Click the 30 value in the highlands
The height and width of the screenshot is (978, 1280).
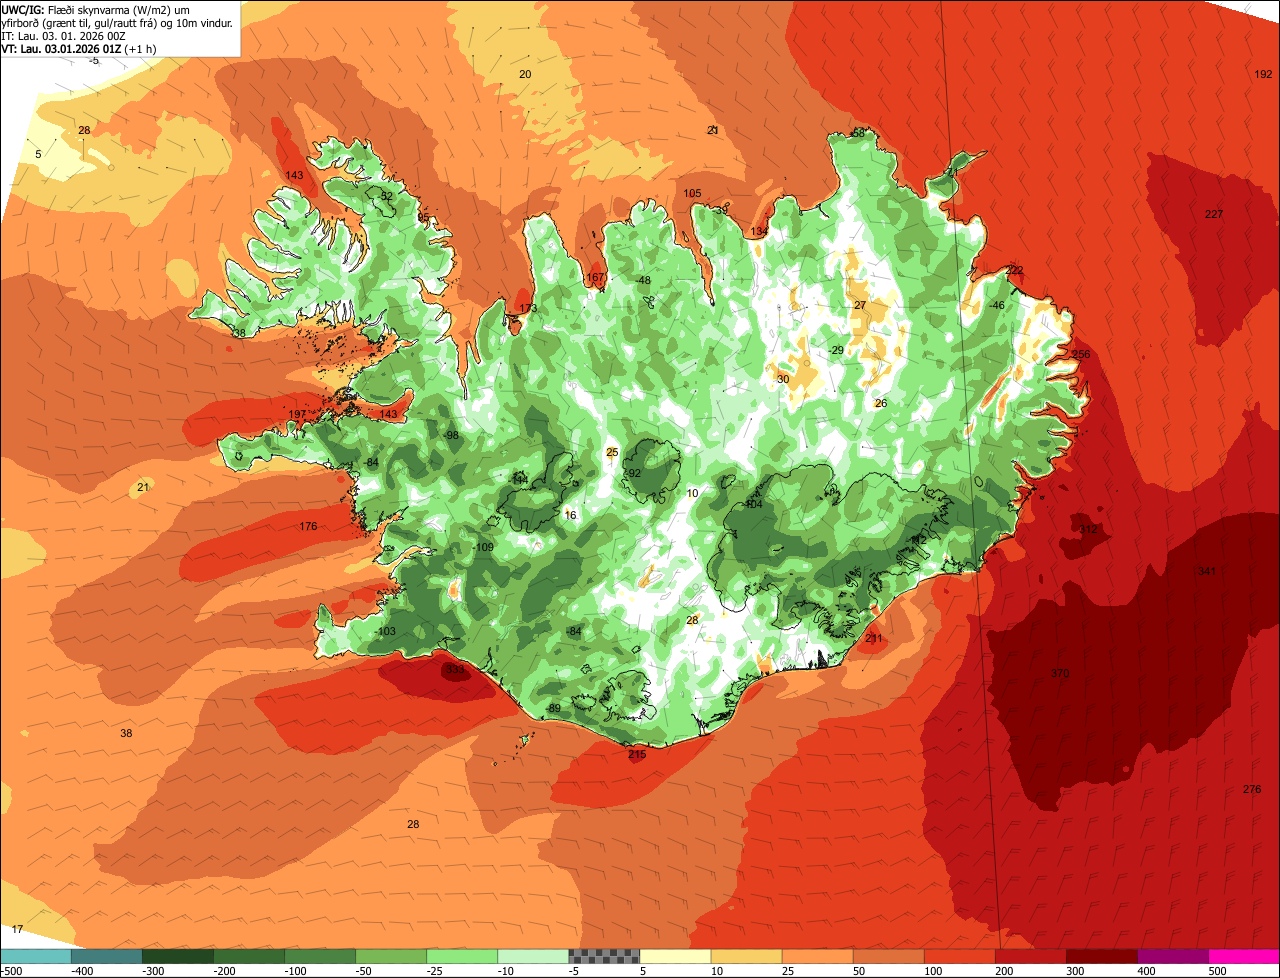(x=783, y=379)
